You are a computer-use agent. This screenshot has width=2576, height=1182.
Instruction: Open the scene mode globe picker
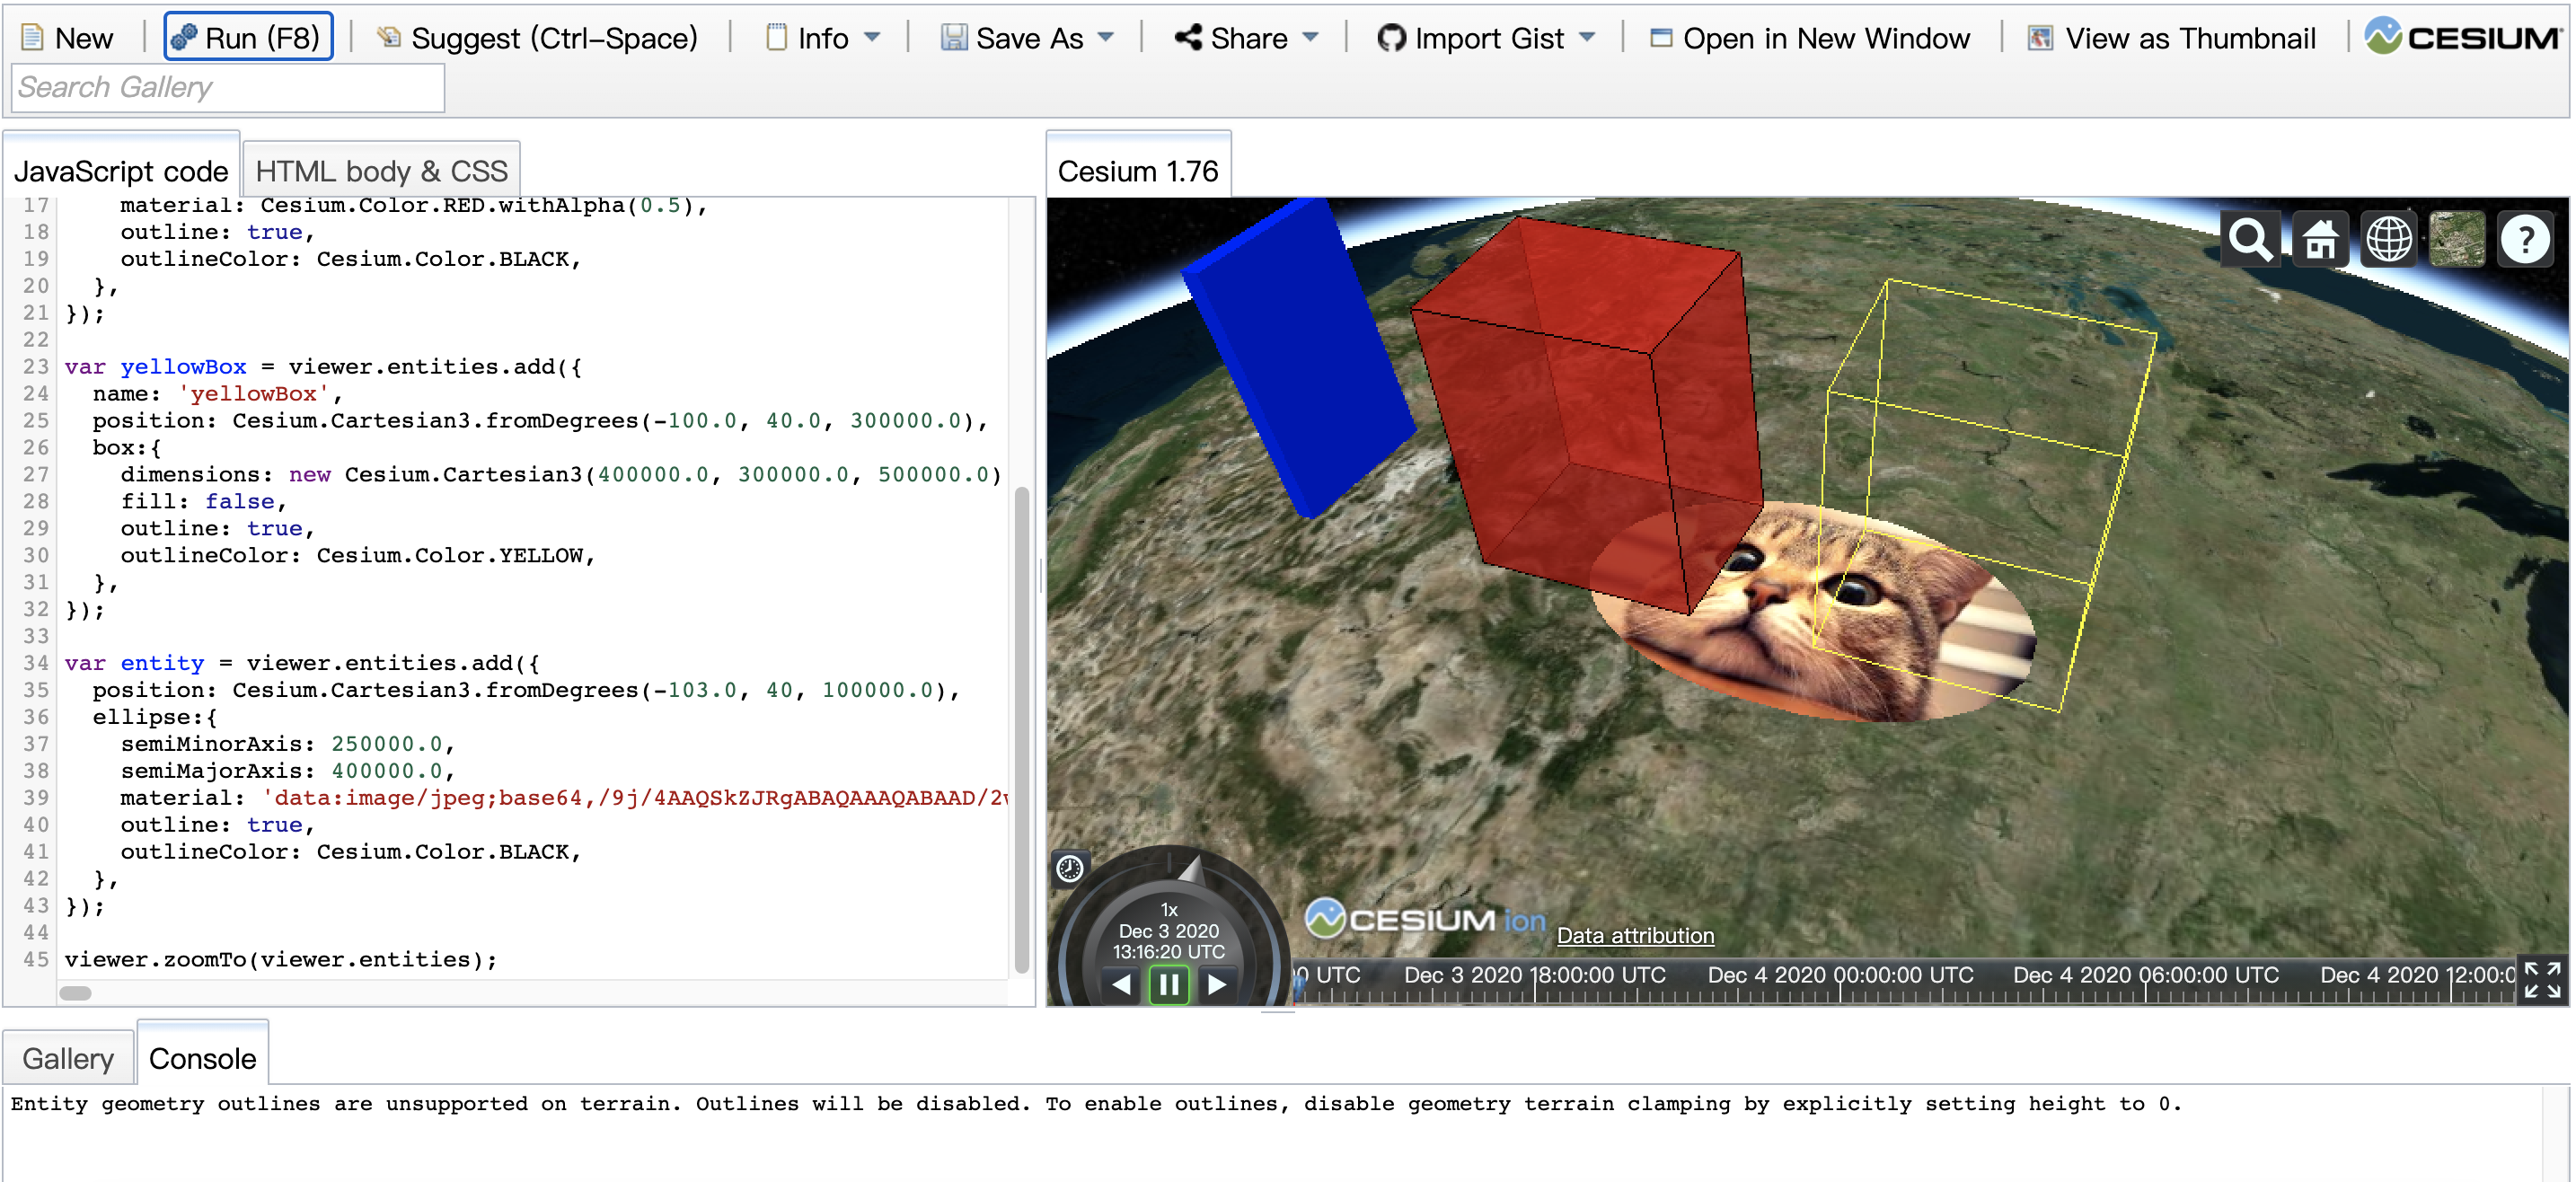tap(2388, 240)
